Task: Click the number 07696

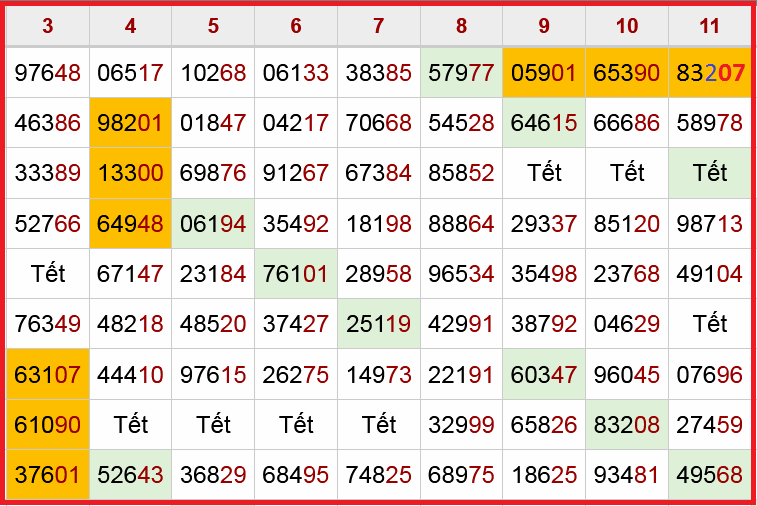Action: click(710, 374)
